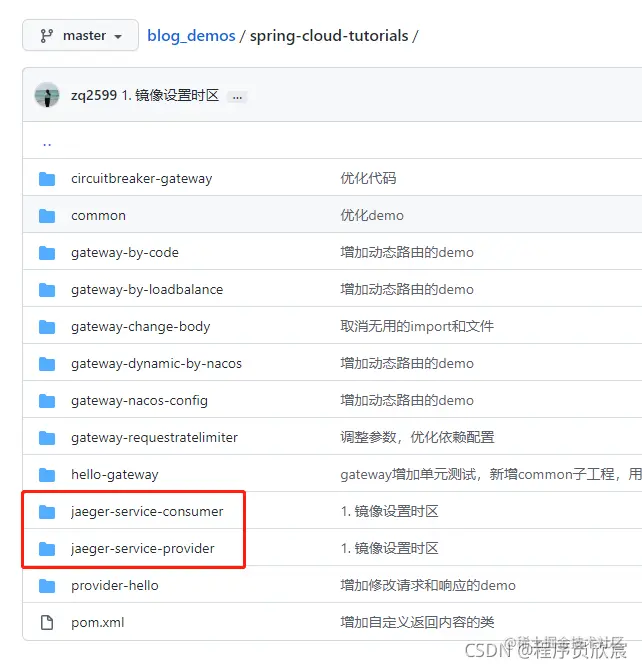Open commit message on hello-gateway row
The image size is (642, 668).
pyautogui.click(x=491, y=475)
